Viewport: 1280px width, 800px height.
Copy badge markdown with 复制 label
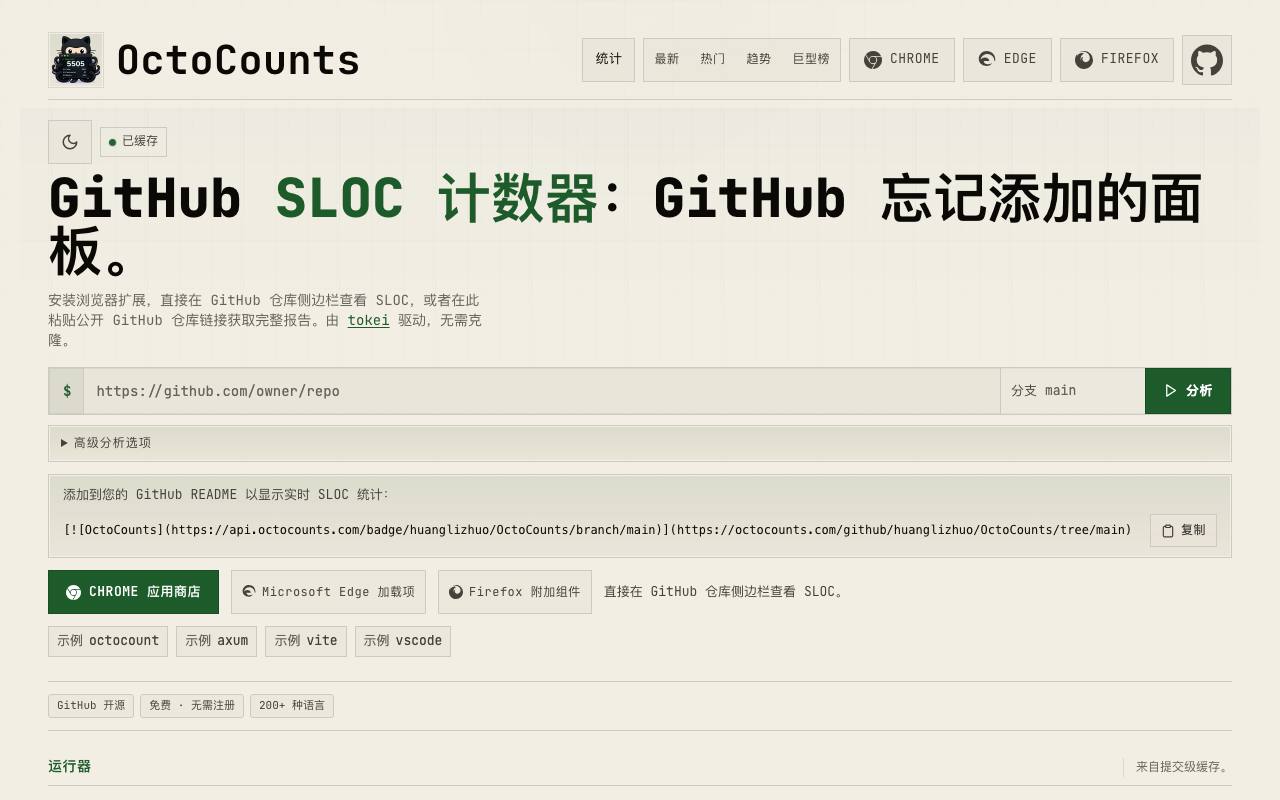1193,530
